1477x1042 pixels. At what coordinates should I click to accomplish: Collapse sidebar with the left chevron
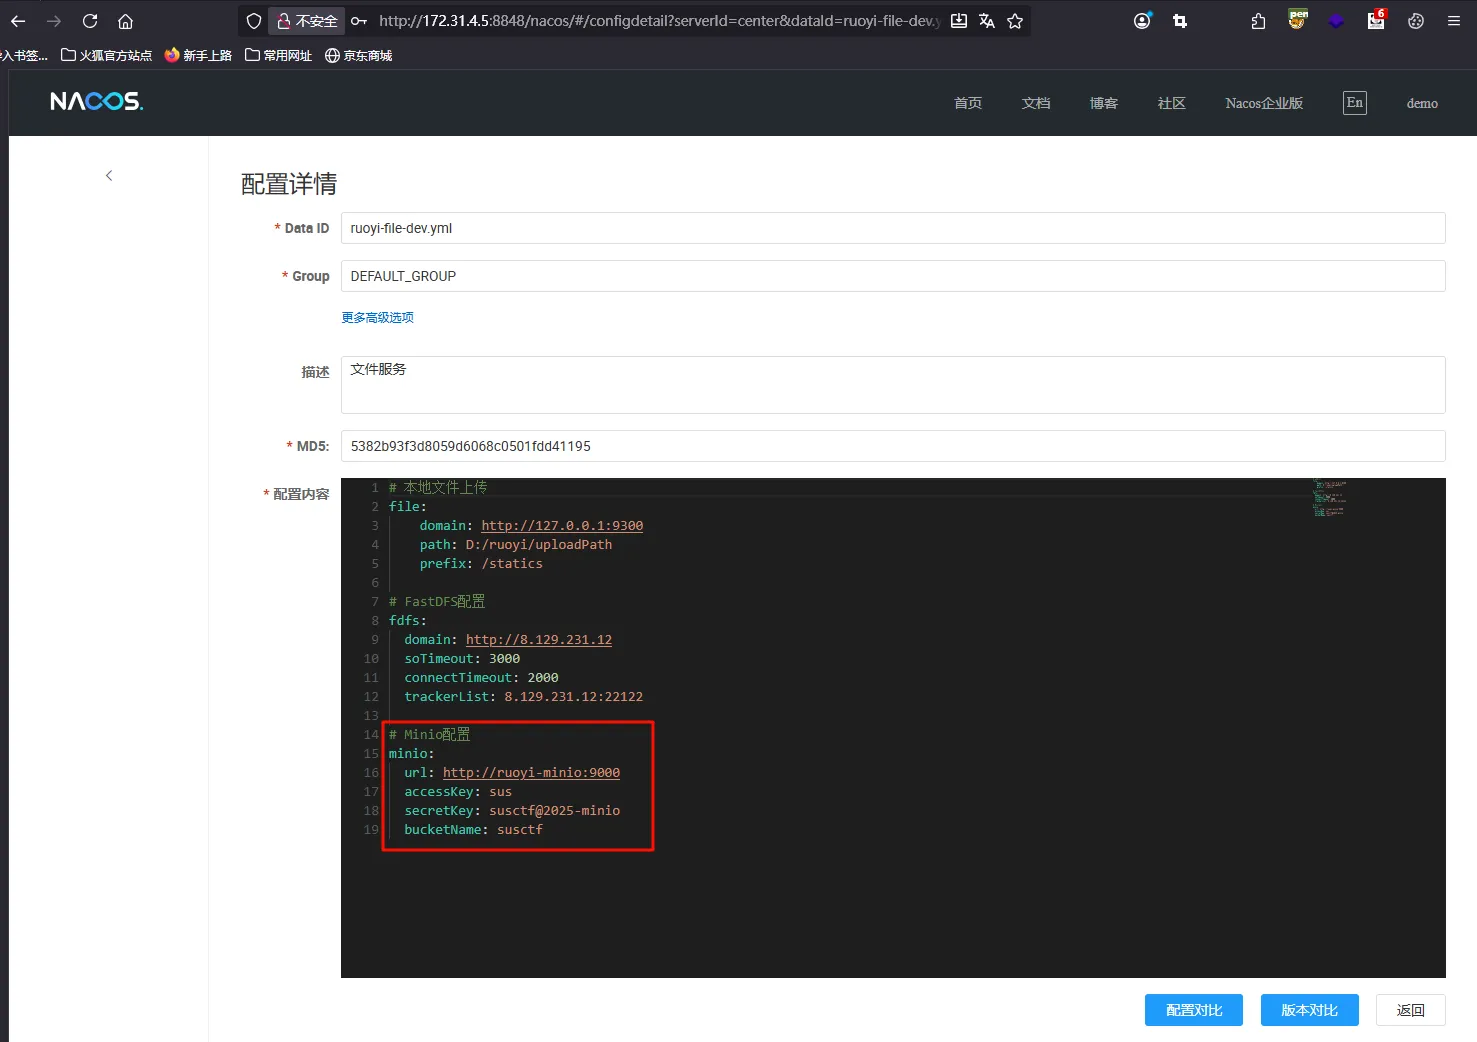[109, 176]
